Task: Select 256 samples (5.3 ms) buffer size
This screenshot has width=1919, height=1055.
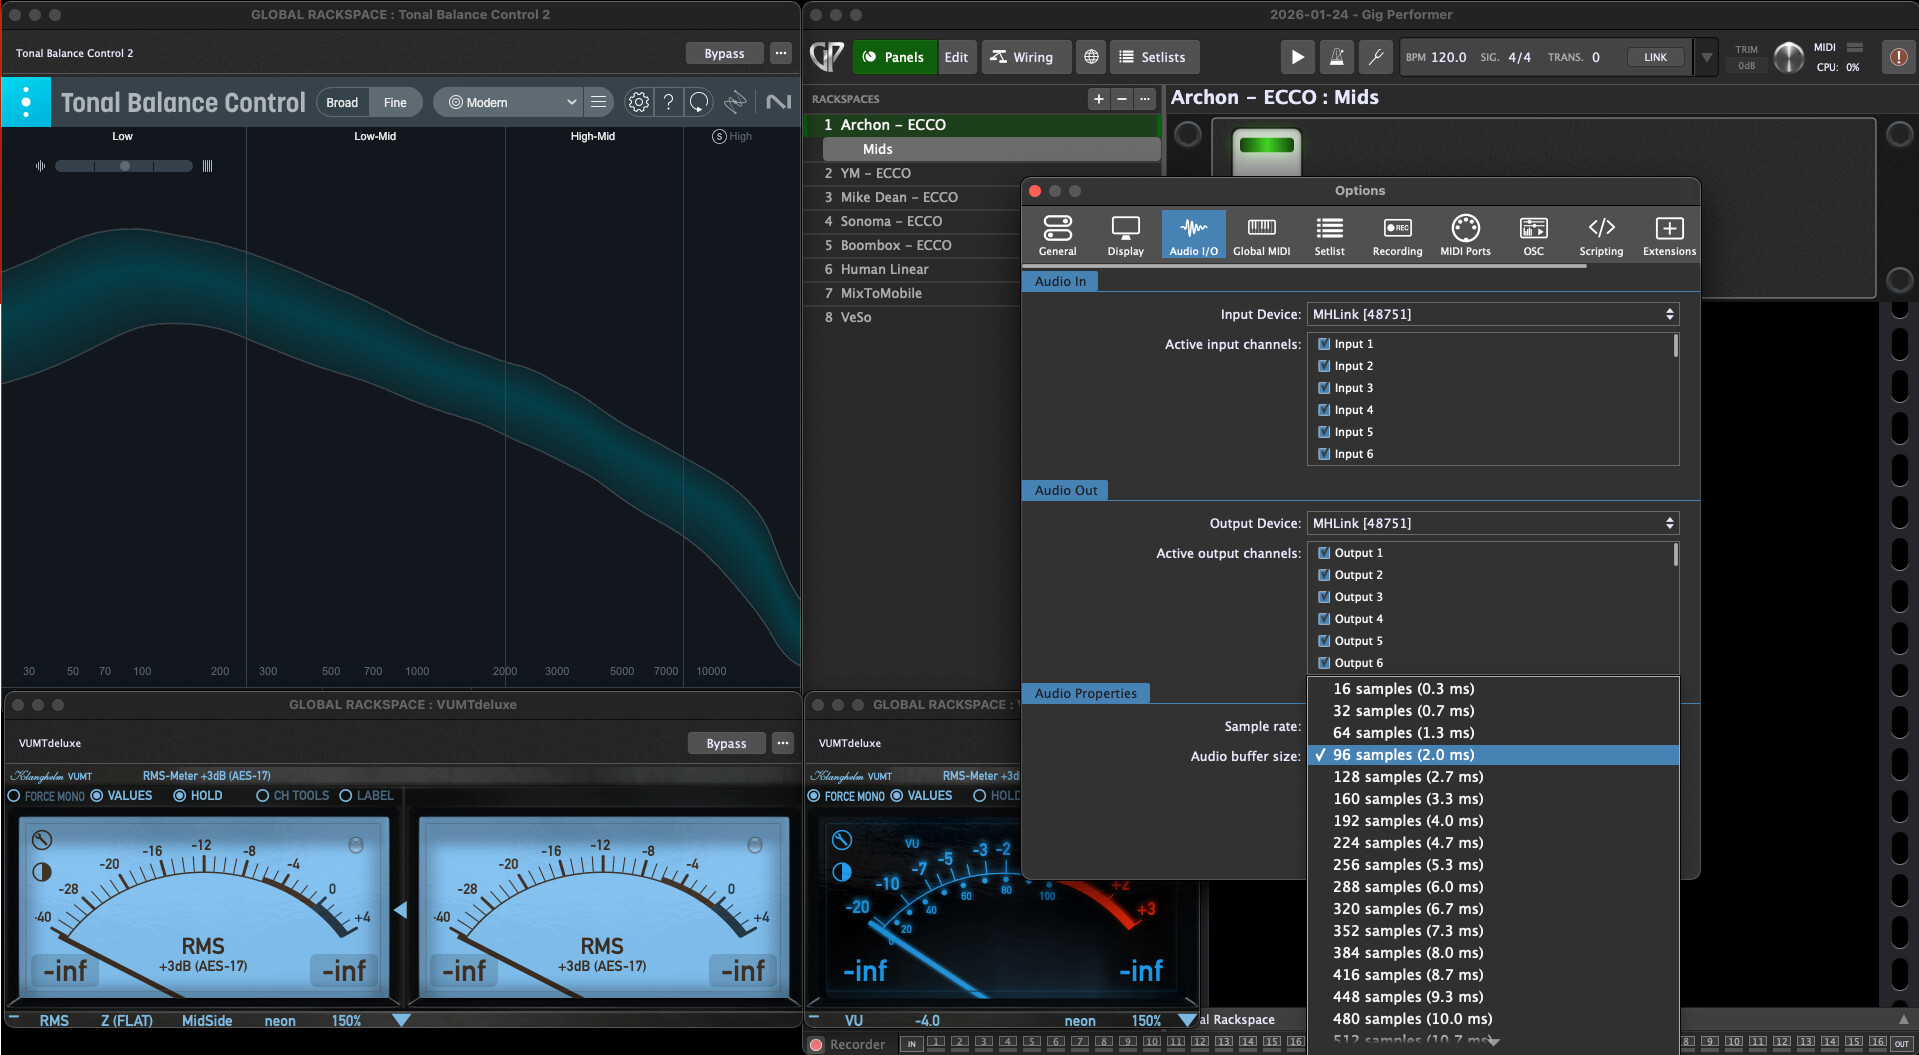Action: [x=1407, y=865]
